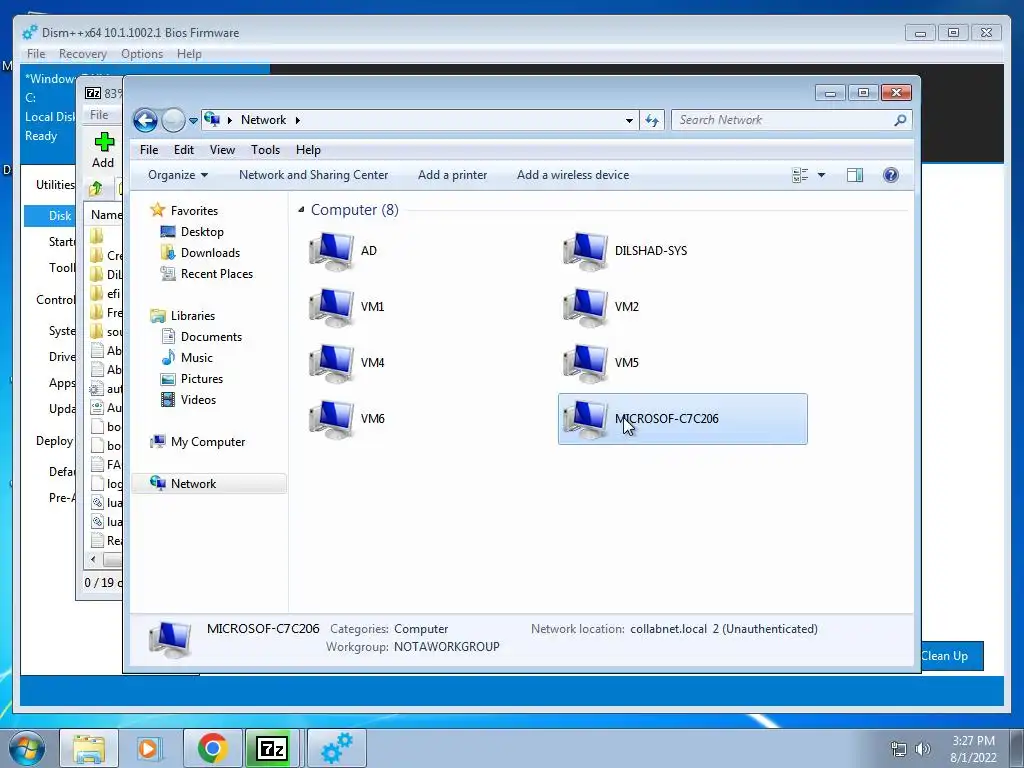Click Add a wireless device
1024x768 pixels.
pyautogui.click(x=573, y=175)
